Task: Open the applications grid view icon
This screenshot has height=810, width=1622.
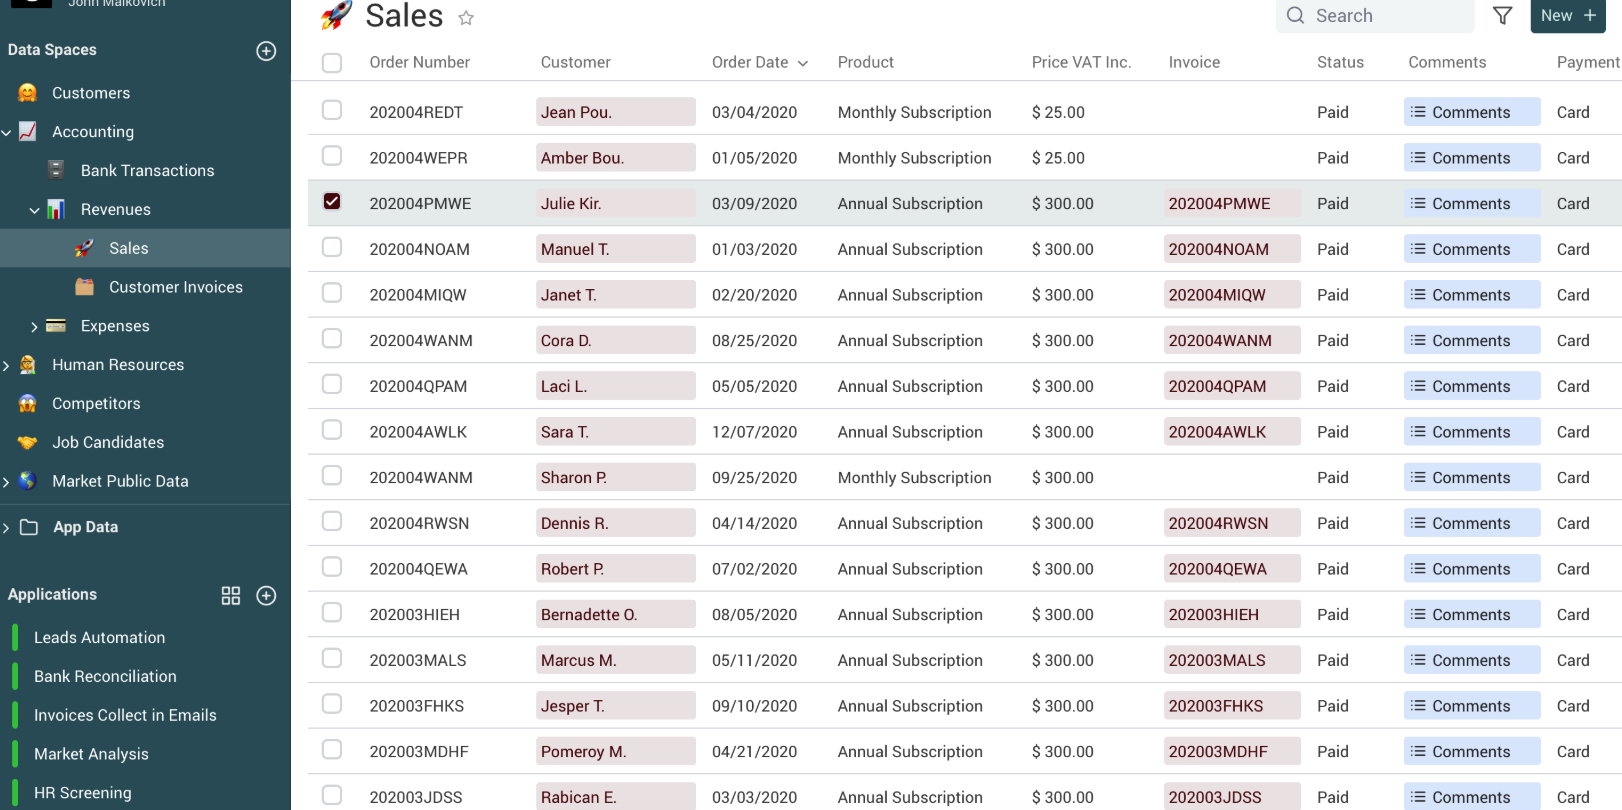Action: pyautogui.click(x=231, y=596)
